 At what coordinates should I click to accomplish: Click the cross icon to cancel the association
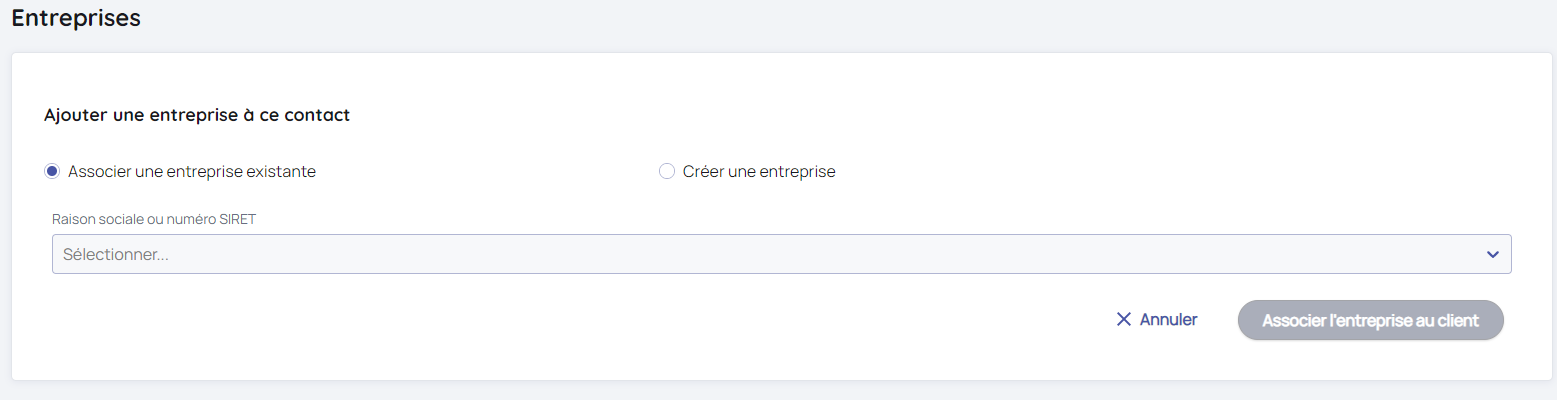pyautogui.click(x=1123, y=320)
